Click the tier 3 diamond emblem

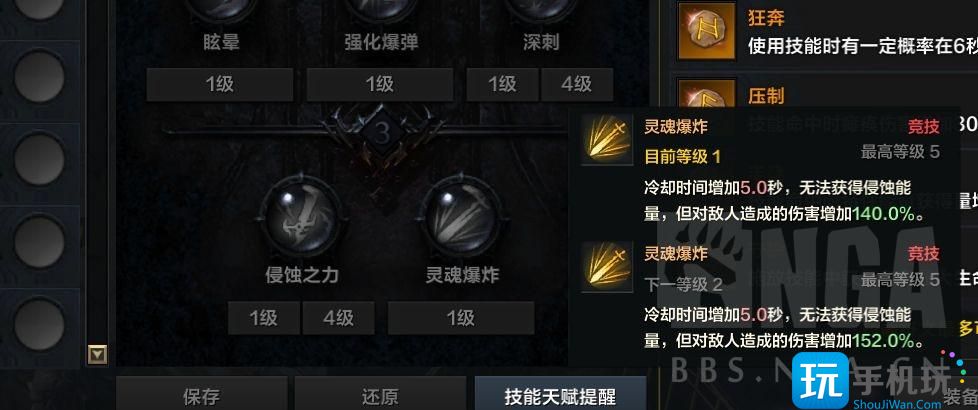tap(384, 133)
